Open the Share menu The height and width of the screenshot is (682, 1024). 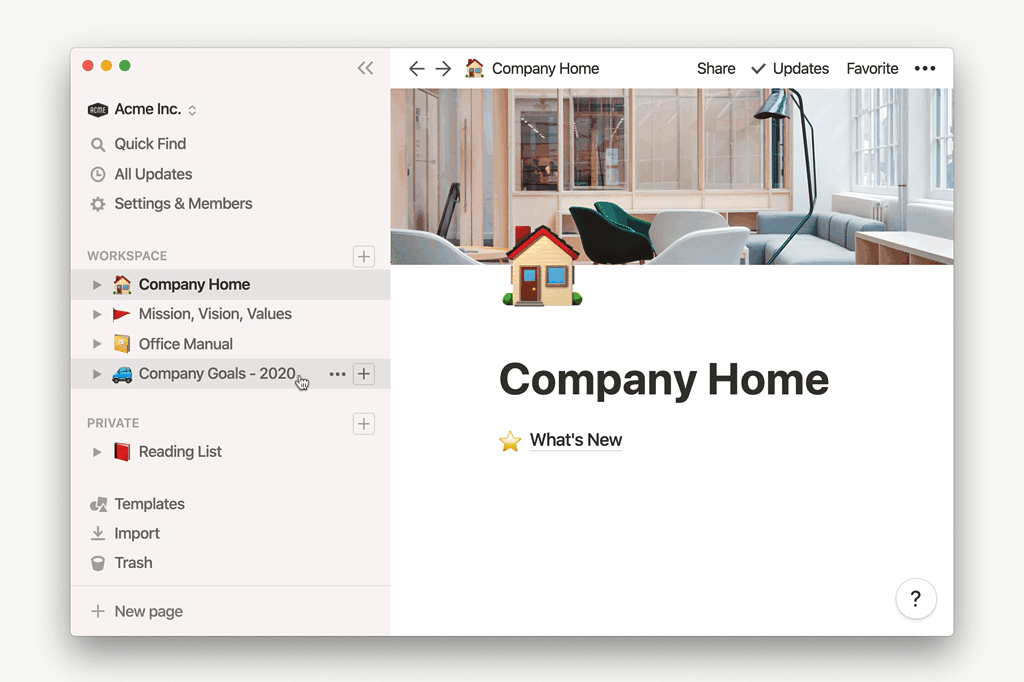click(716, 69)
